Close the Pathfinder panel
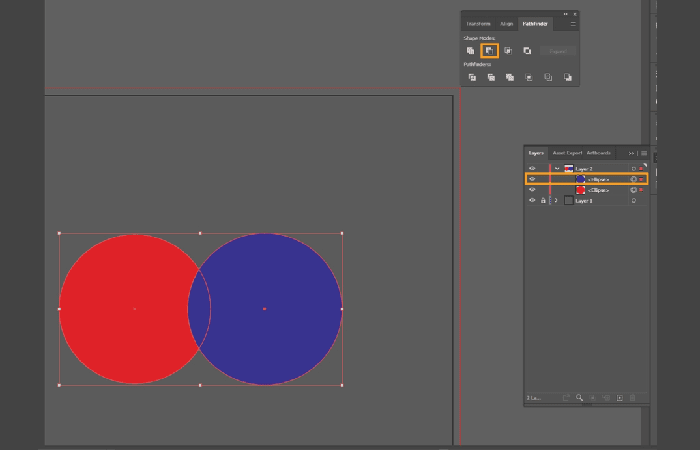Image resolution: width=700 pixels, height=450 pixels. (x=575, y=14)
